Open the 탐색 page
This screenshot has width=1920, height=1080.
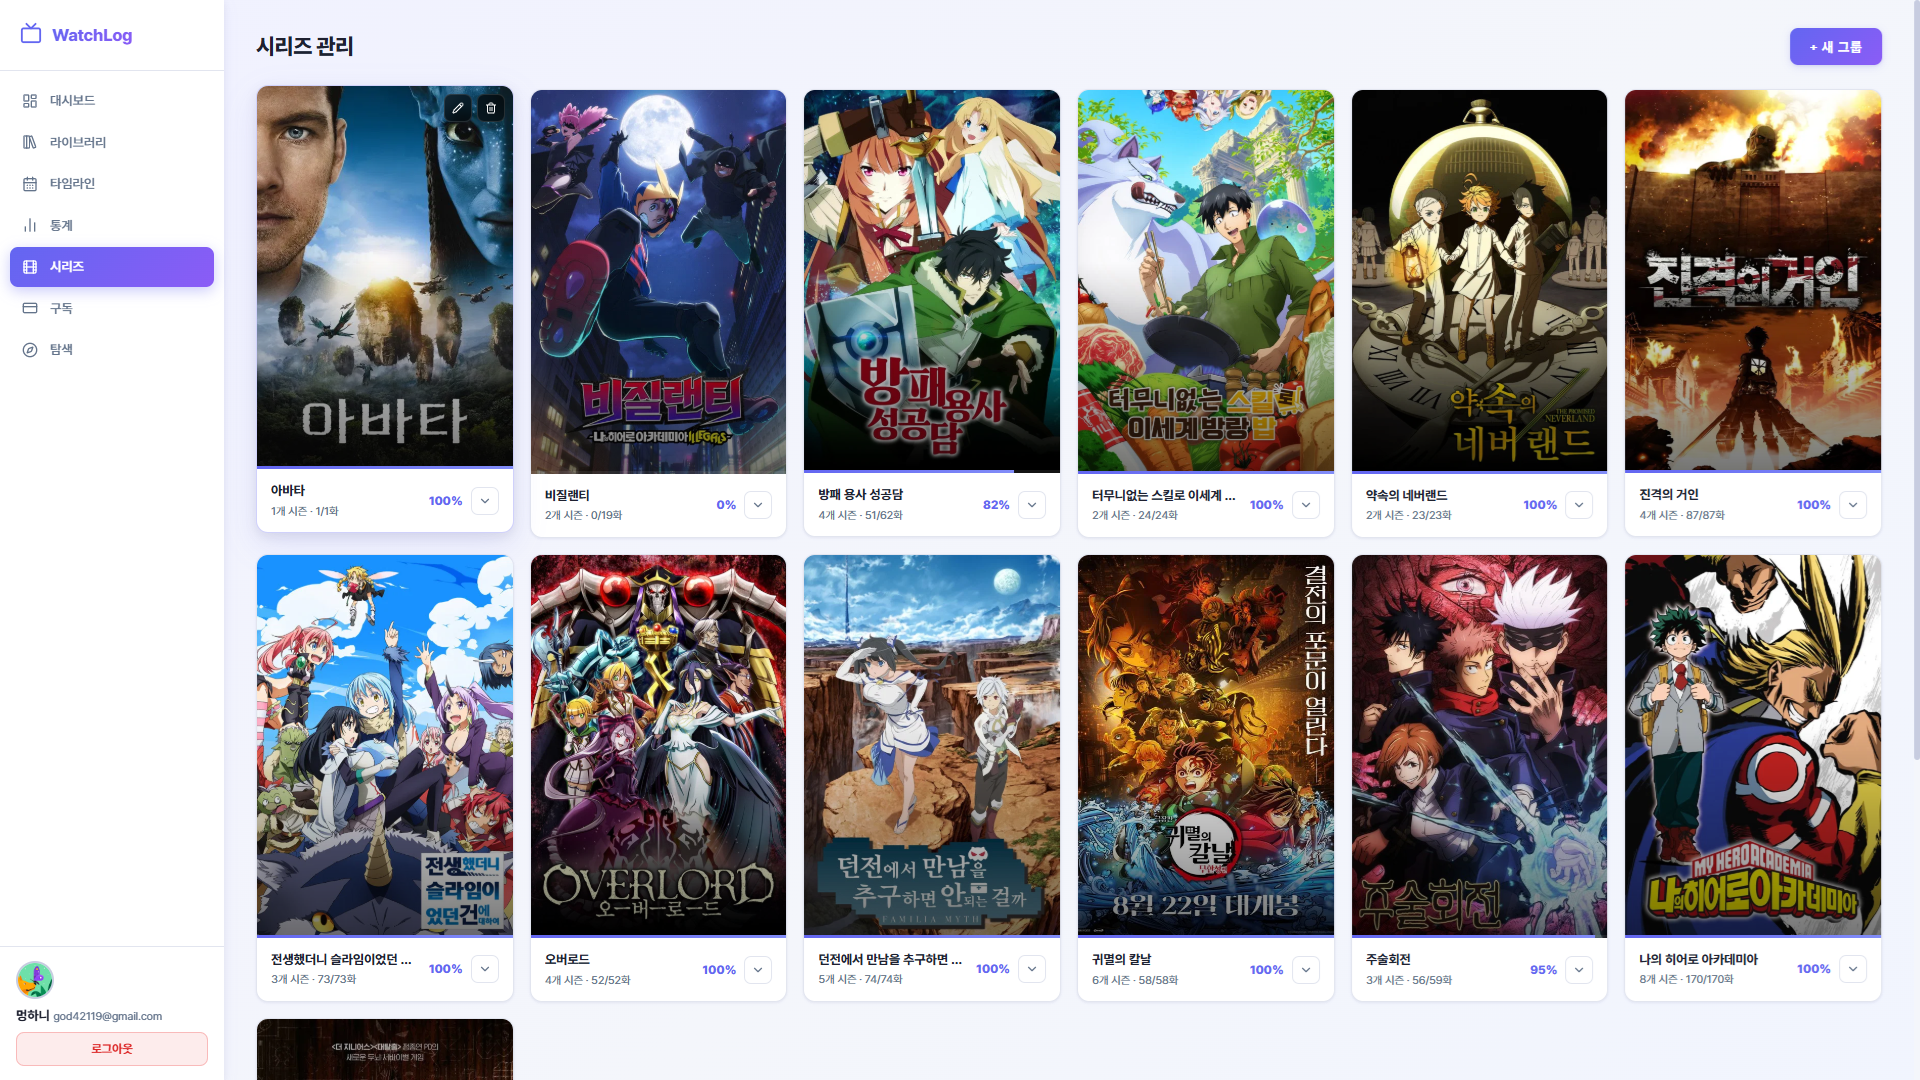pyautogui.click(x=112, y=350)
